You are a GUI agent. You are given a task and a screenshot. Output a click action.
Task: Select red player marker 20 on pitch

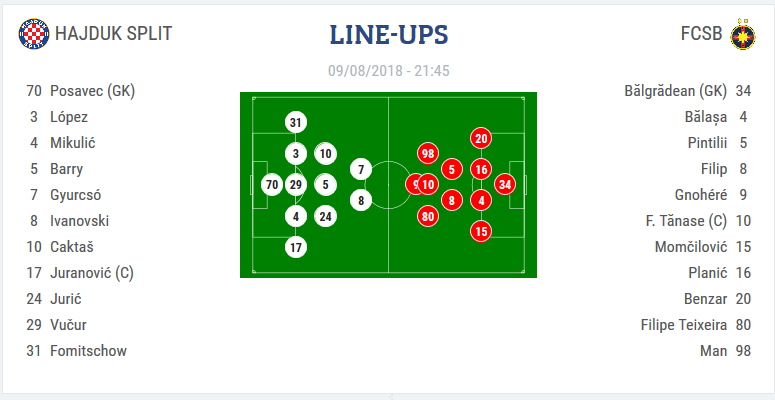coord(481,139)
